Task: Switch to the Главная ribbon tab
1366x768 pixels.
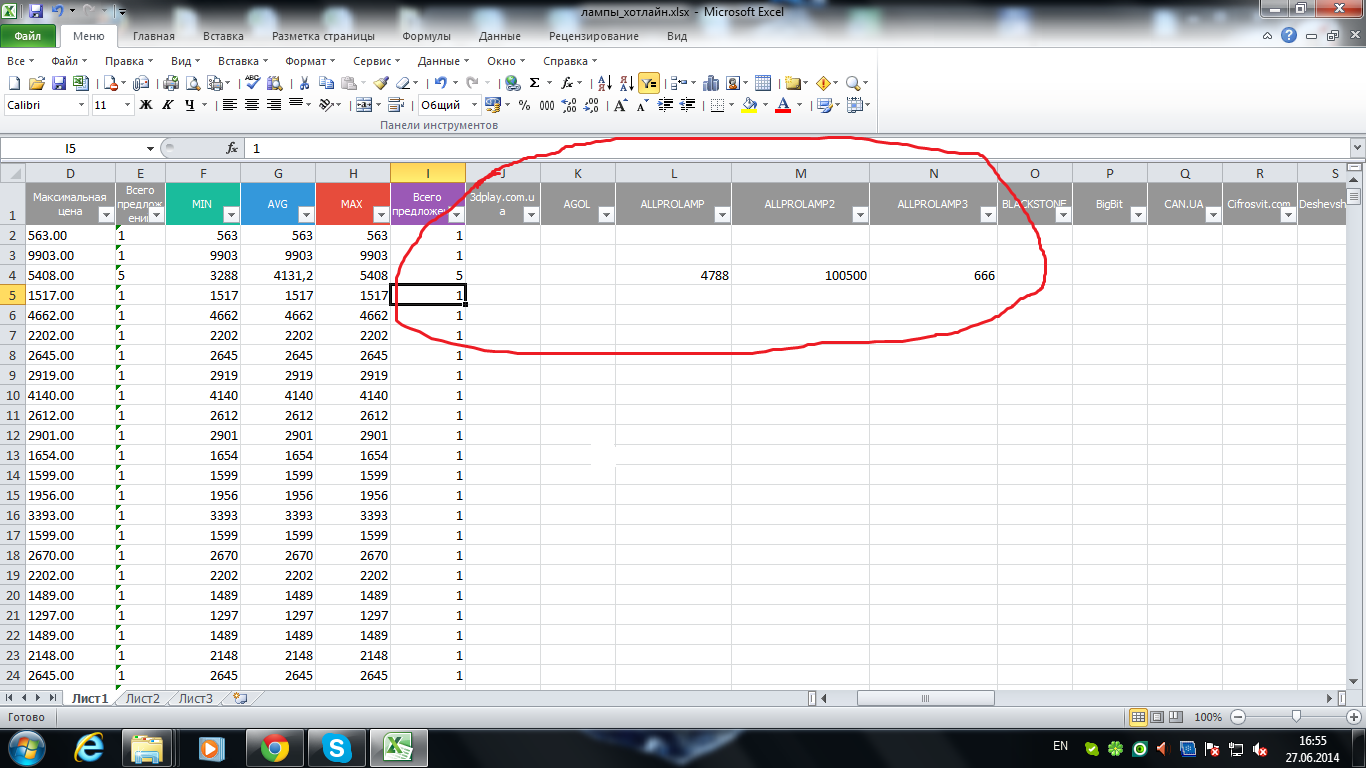Action: pyautogui.click(x=154, y=36)
